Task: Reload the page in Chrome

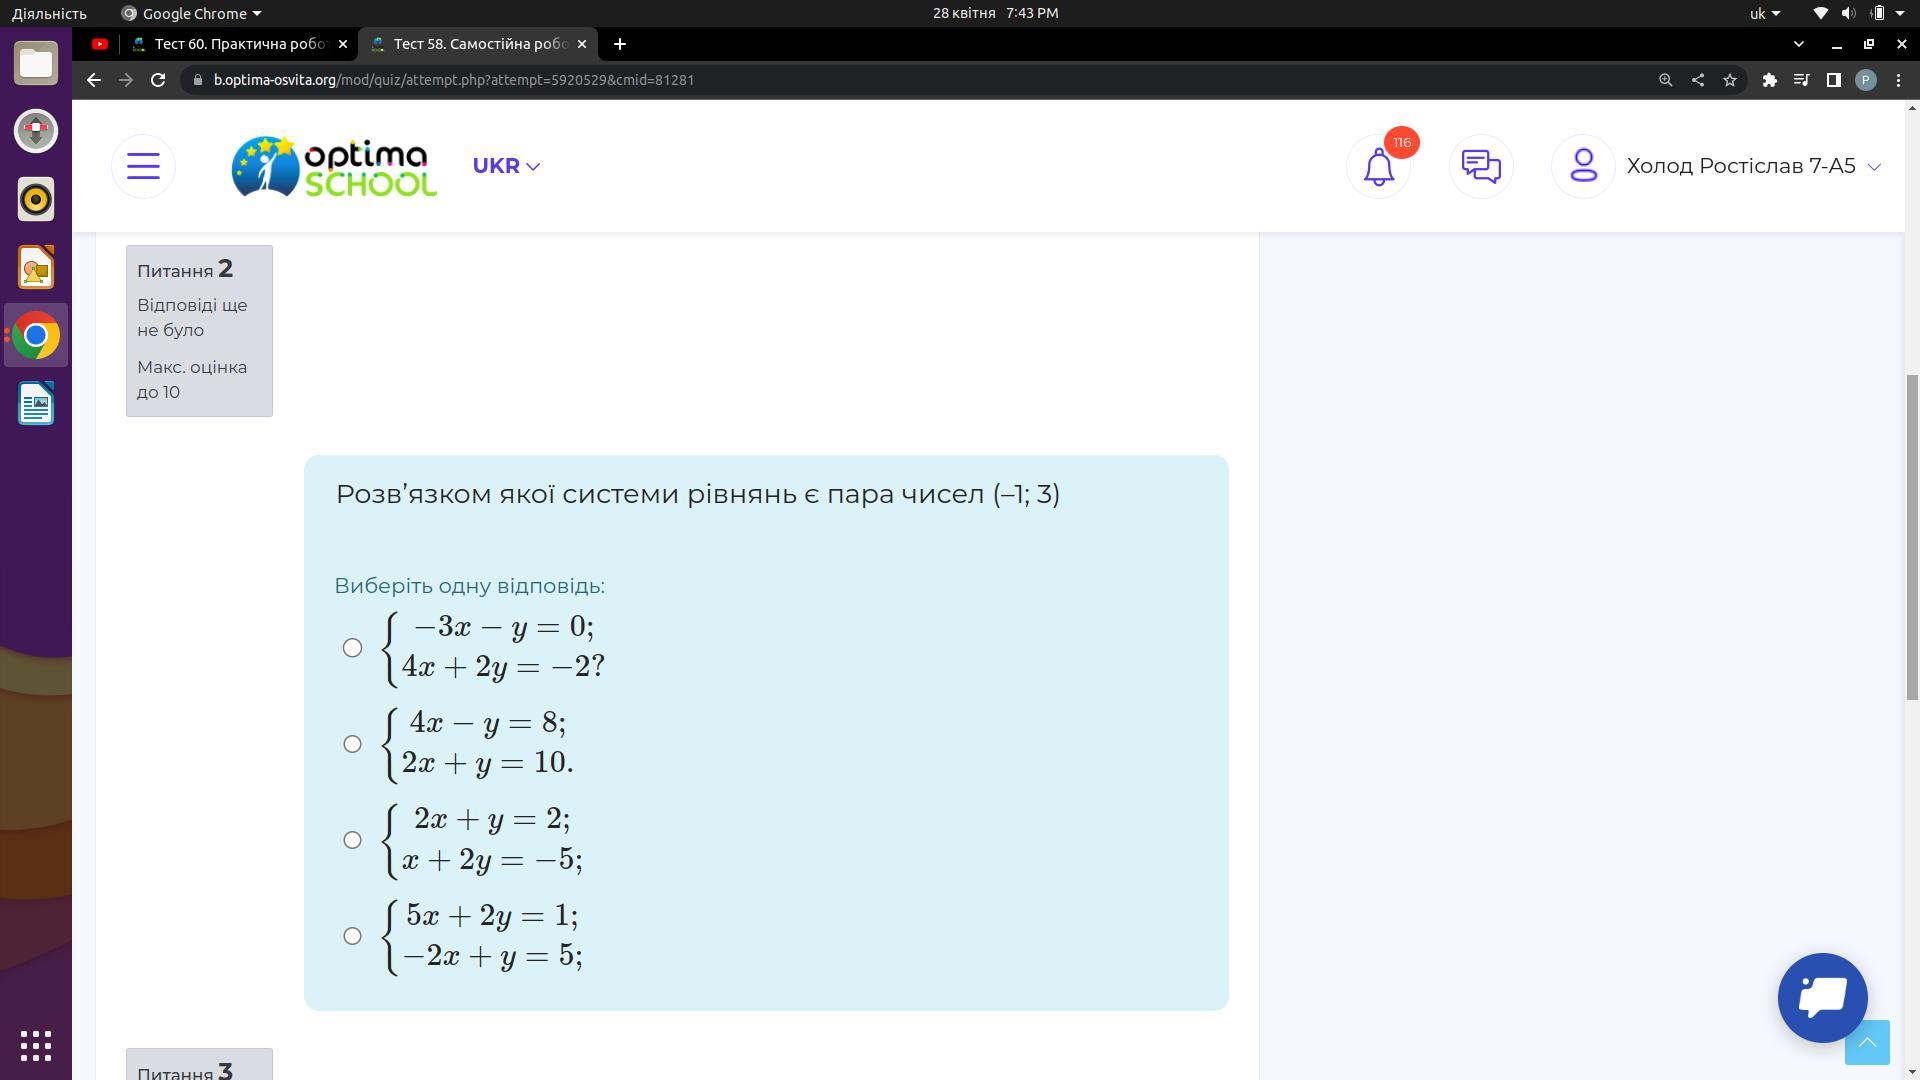Action: click(x=158, y=80)
